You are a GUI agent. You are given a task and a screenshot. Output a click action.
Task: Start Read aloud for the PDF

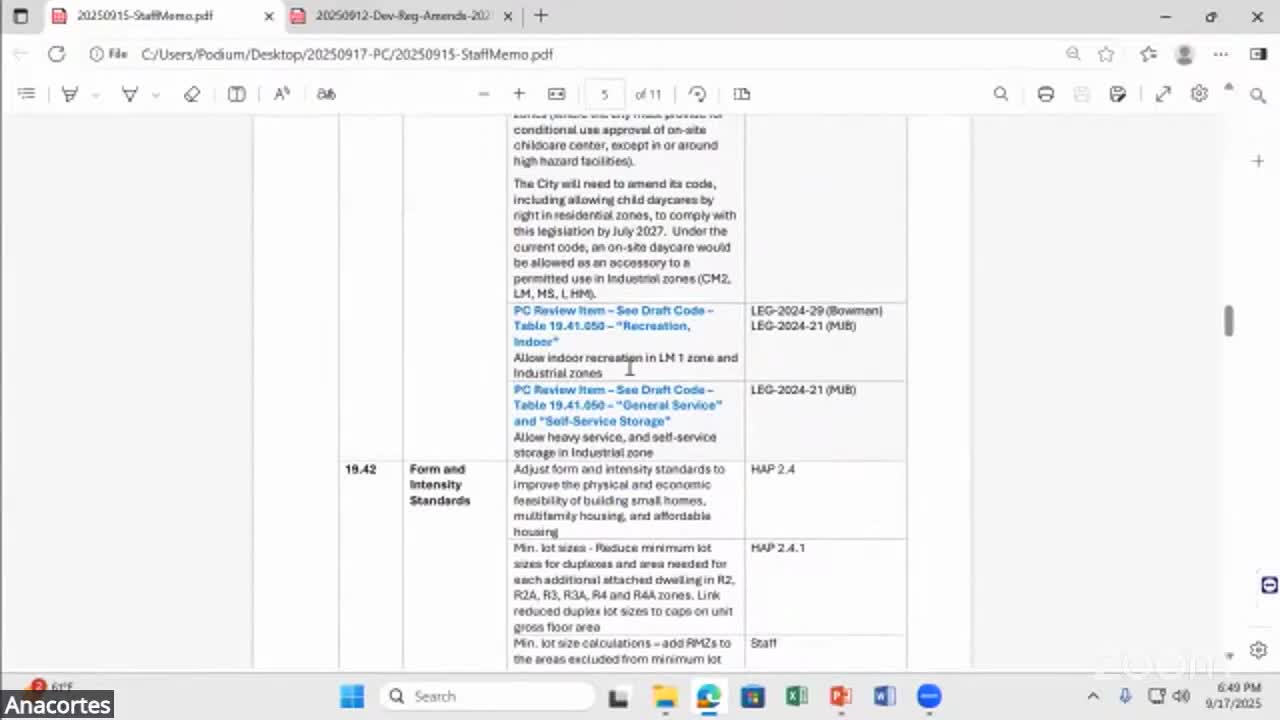pos(282,94)
